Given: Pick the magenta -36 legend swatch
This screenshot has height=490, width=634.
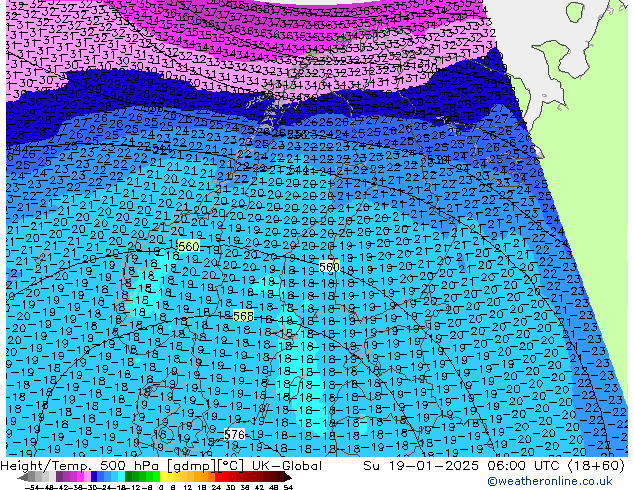Looking at the screenshot, I should click(x=80, y=476).
